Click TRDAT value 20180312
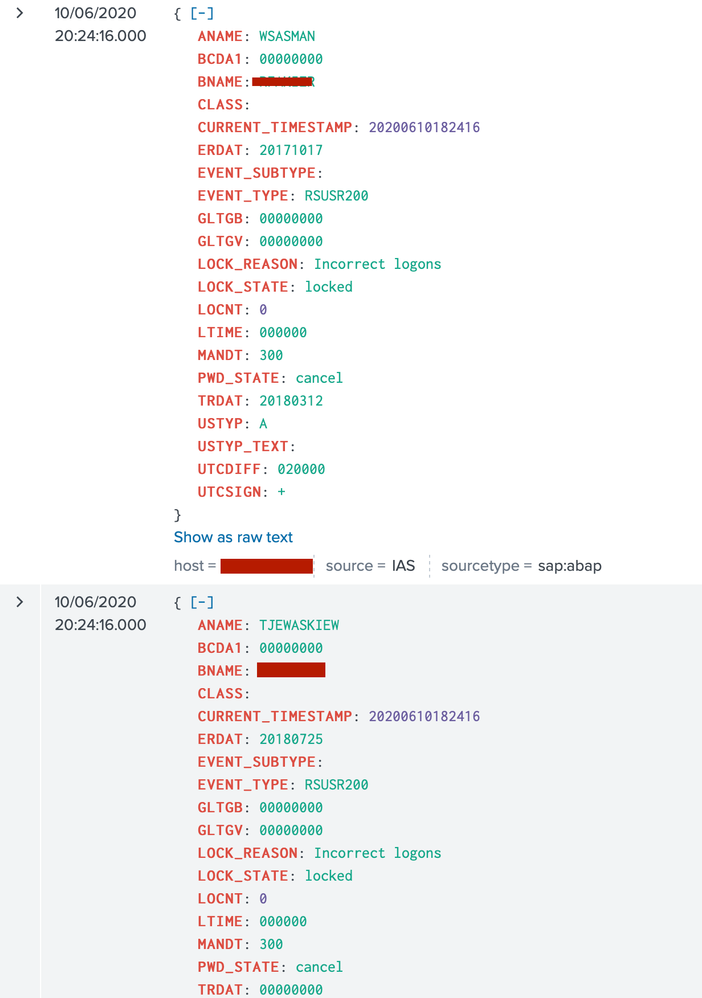This screenshot has width=702, height=998. pyautogui.click(x=291, y=401)
